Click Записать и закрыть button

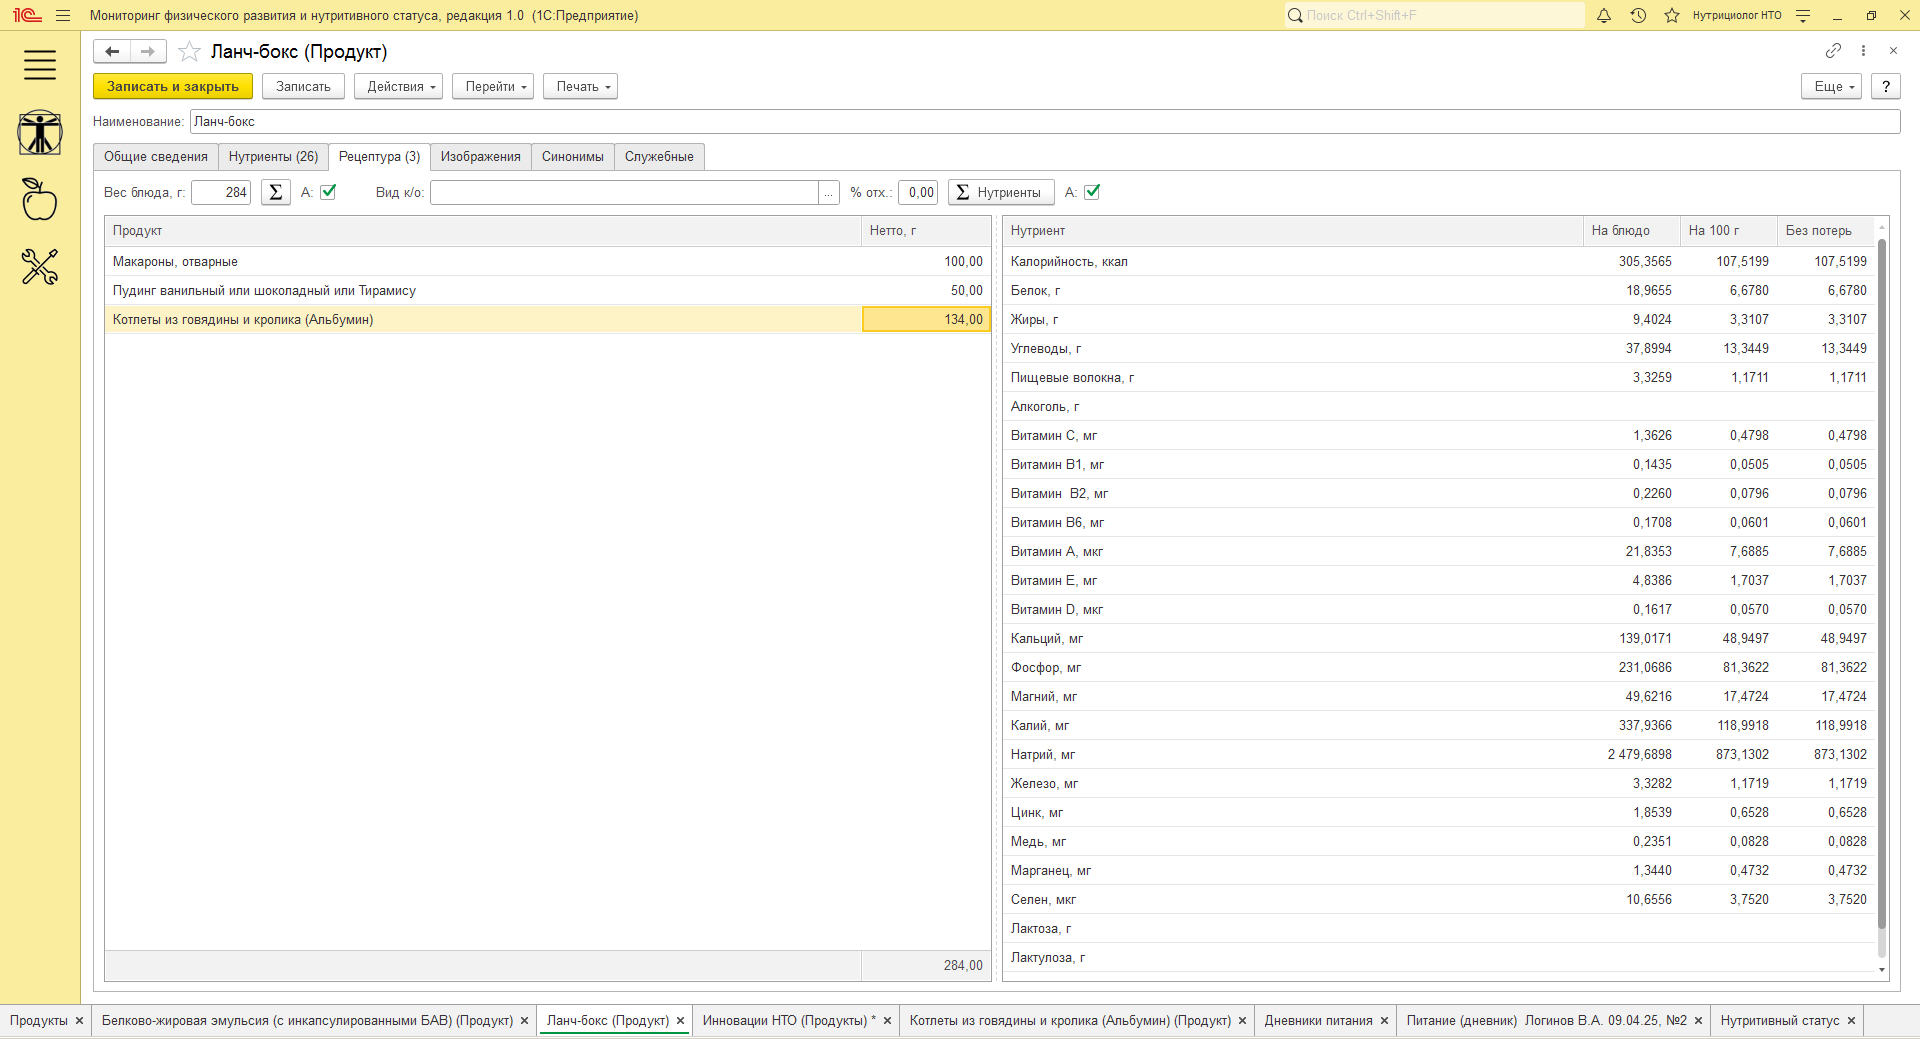[173, 87]
